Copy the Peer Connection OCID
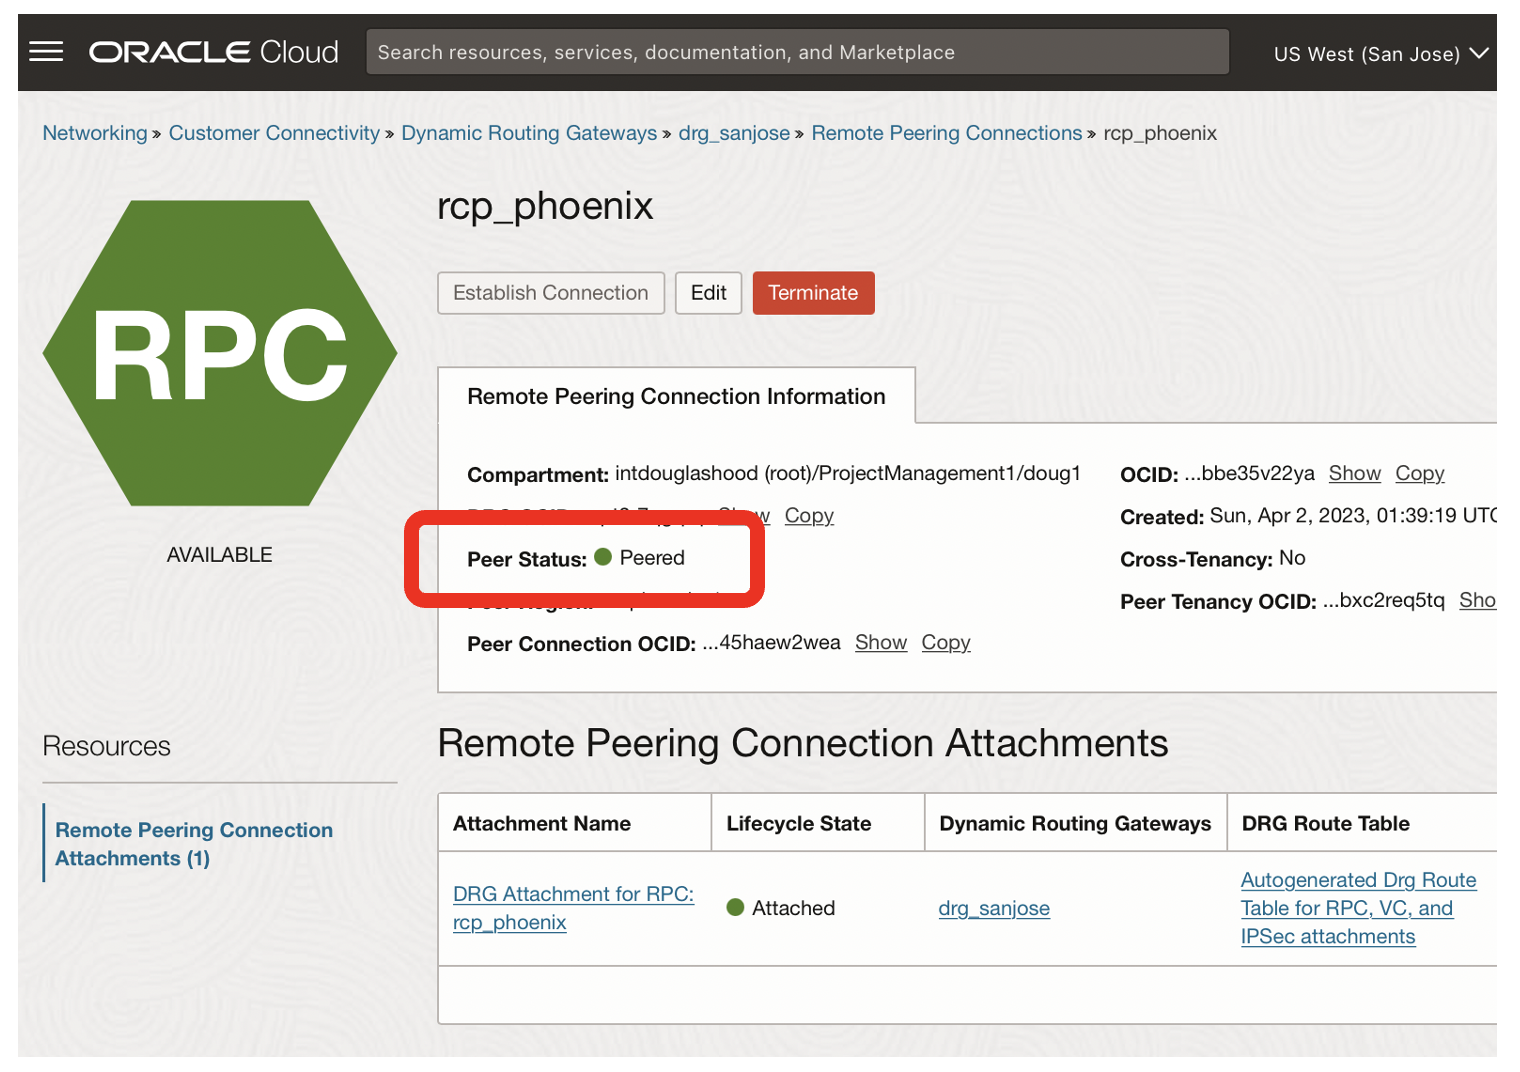Viewport: 1520px width, 1072px height. pyautogui.click(x=945, y=642)
